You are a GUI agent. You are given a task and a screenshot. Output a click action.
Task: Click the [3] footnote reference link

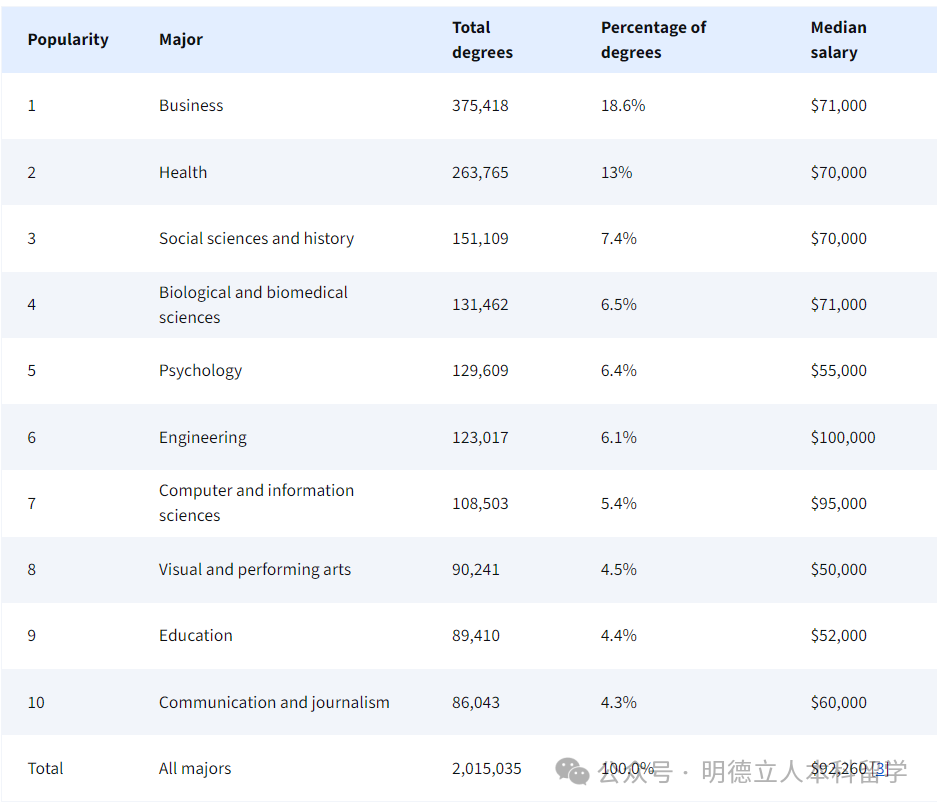click(x=879, y=768)
